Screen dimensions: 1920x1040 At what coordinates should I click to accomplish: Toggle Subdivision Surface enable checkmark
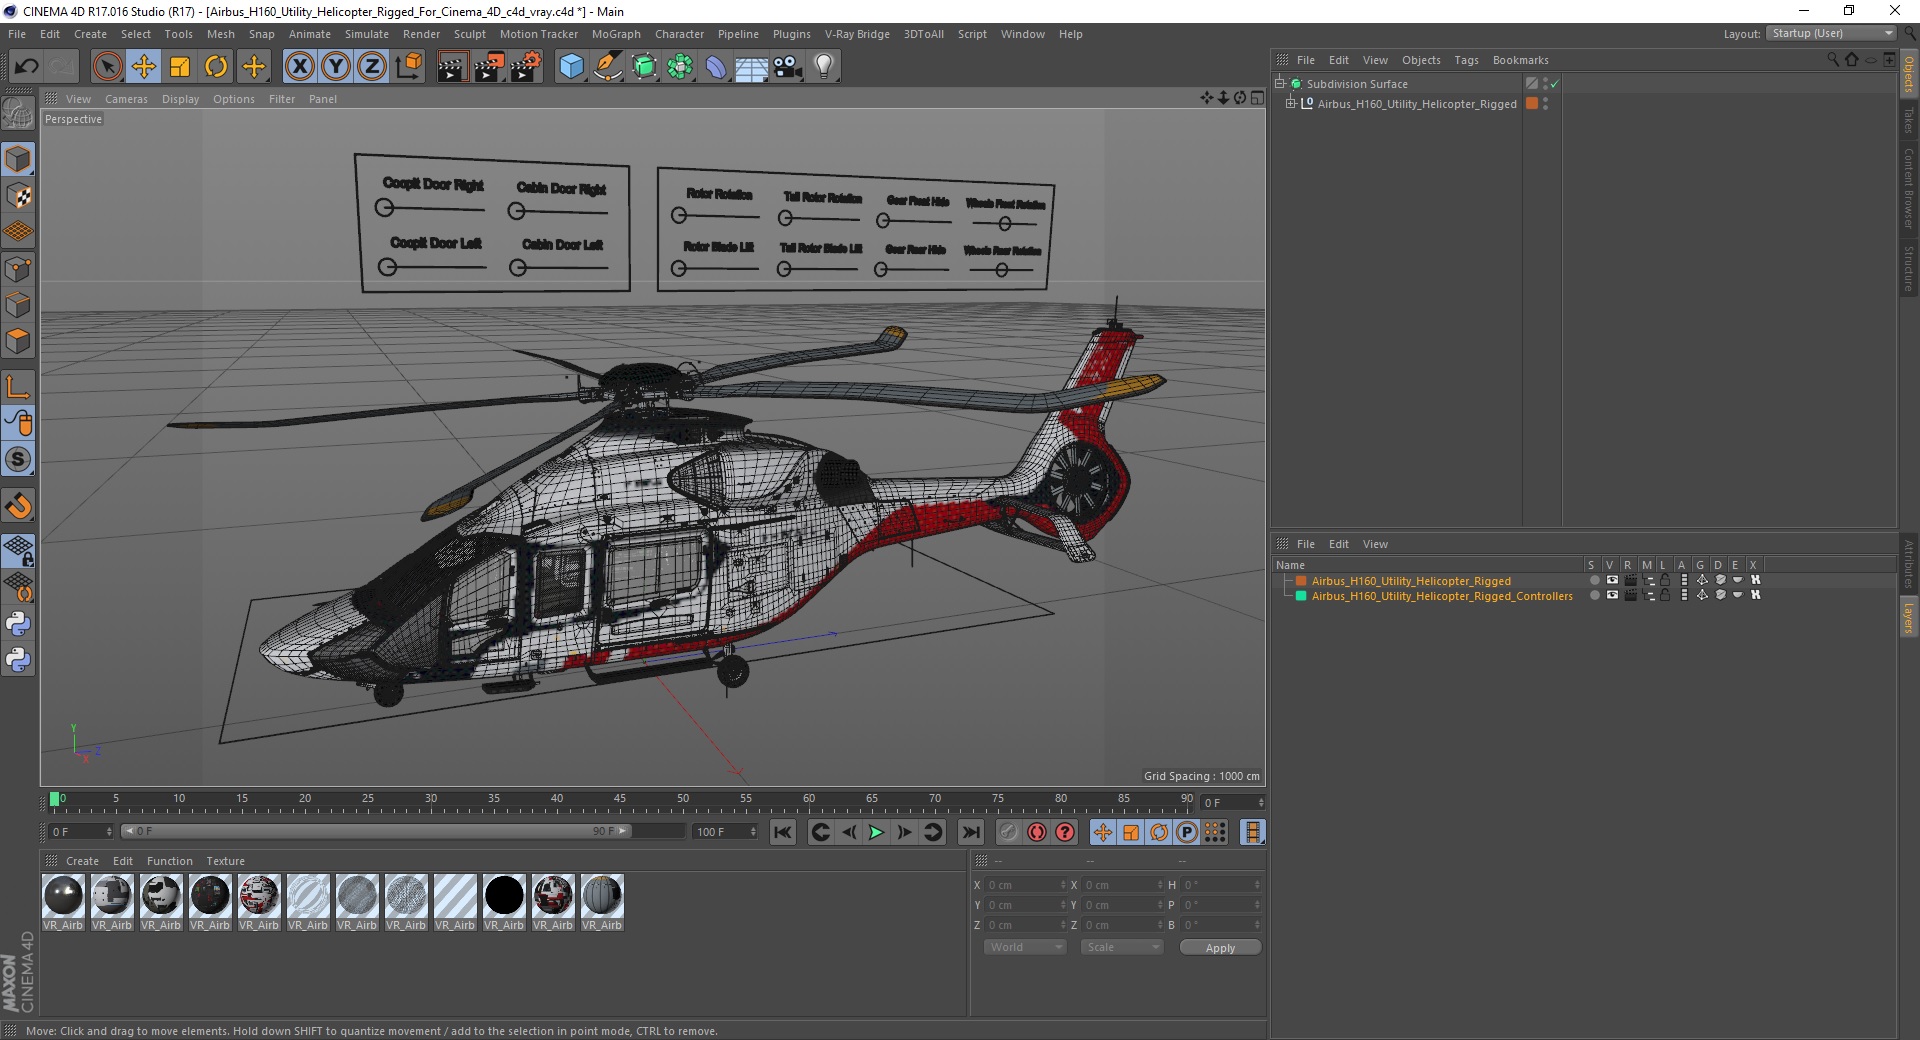click(1555, 84)
